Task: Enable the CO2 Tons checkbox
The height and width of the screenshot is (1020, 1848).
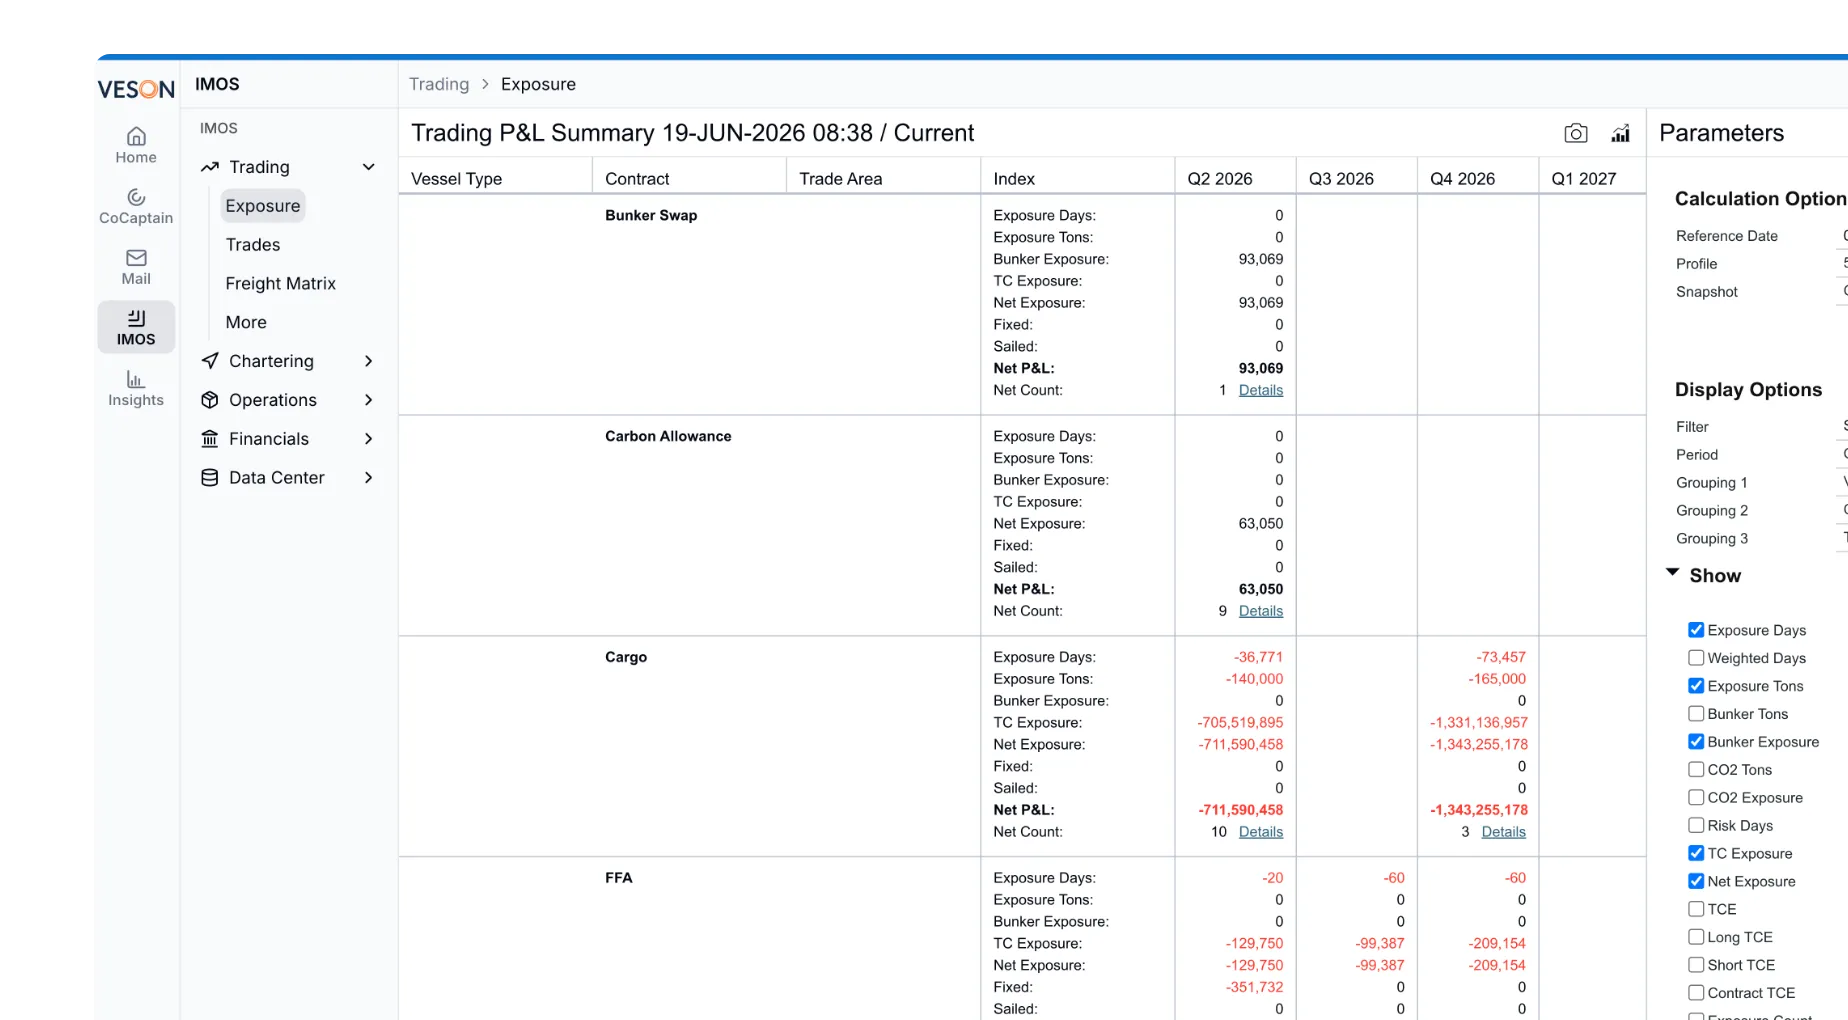Action: [x=1696, y=770]
